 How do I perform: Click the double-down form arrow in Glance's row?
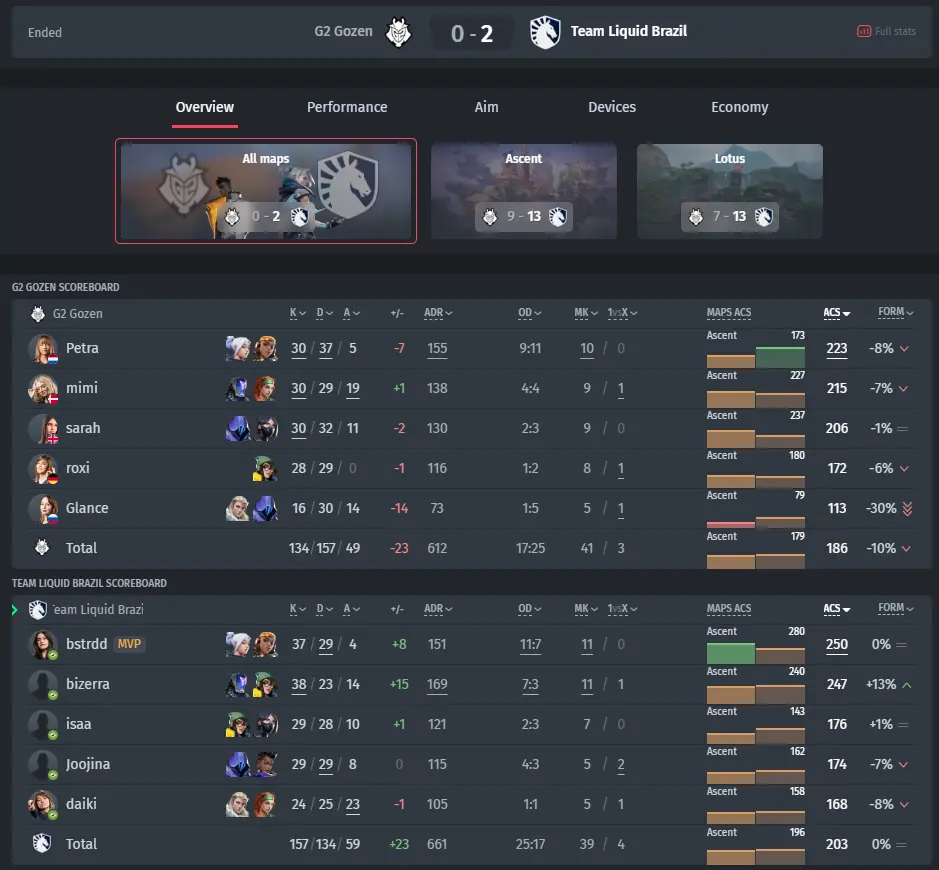pyautogui.click(x=907, y=508)
